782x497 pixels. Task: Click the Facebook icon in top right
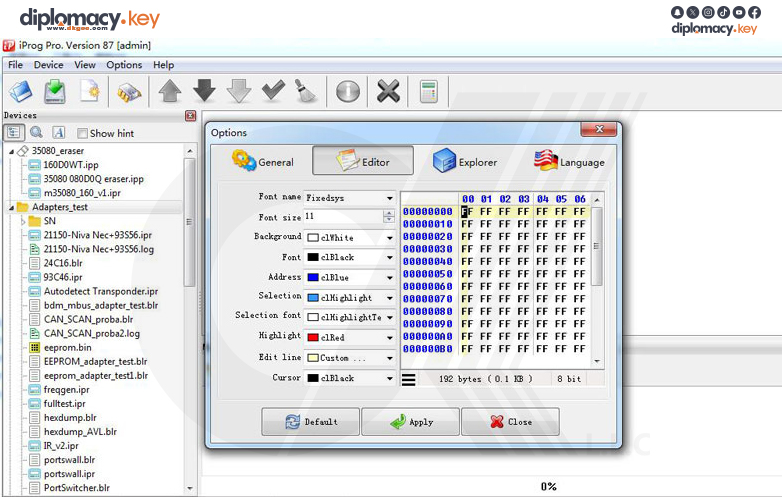(755, 12)
